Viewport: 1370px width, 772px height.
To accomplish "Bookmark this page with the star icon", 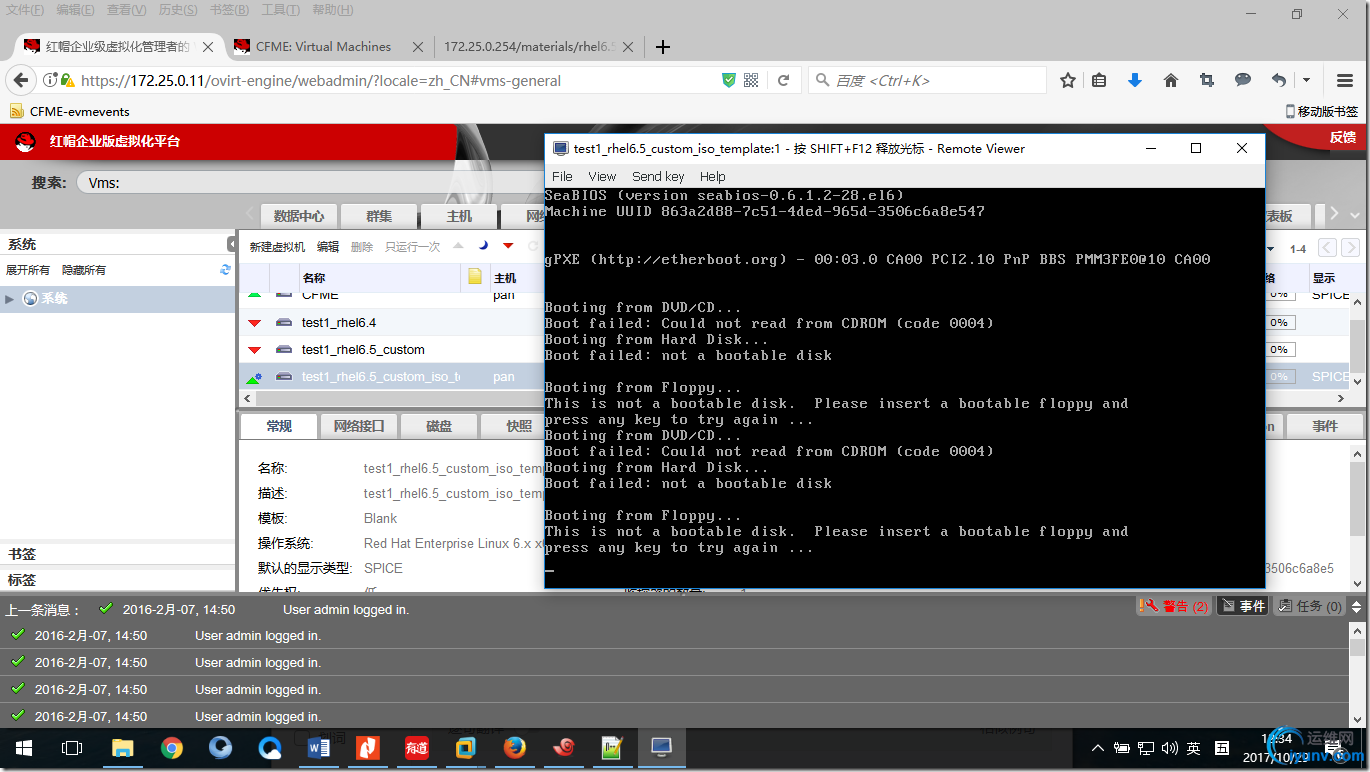I will (x=1068, y=81).
